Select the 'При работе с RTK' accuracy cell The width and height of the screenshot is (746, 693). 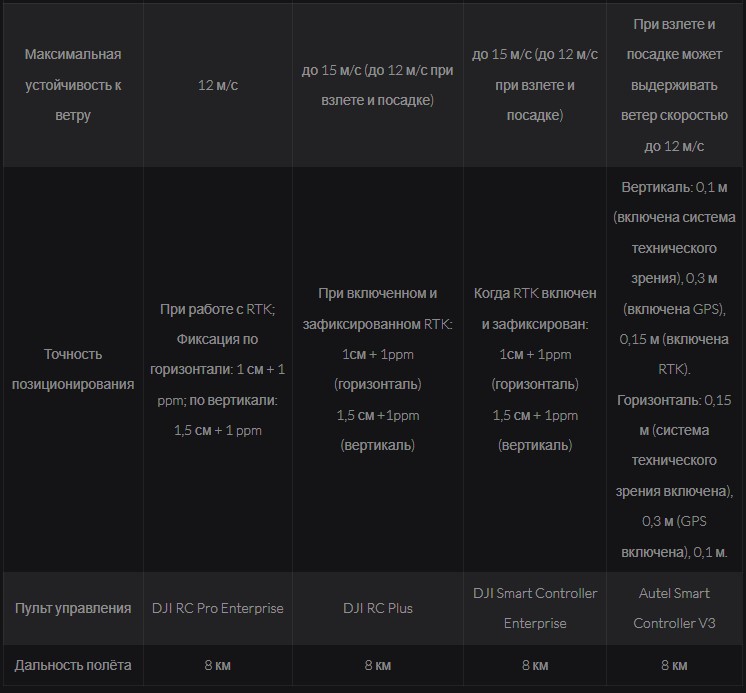point(217,369)
